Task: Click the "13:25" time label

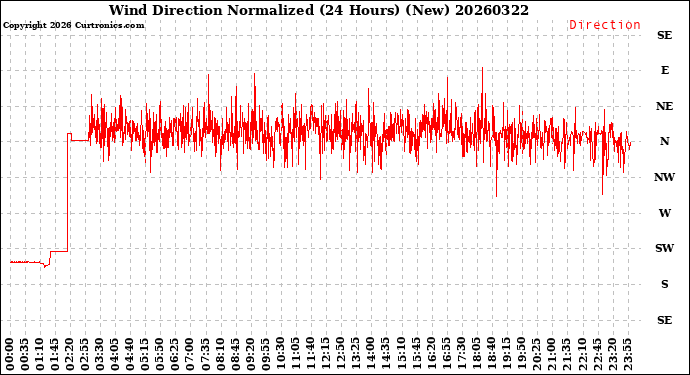Action: point(356,354)
